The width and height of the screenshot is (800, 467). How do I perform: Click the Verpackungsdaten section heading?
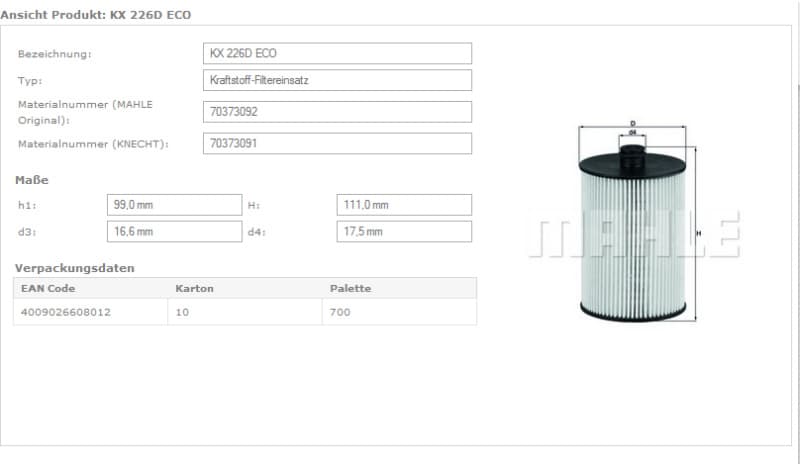[x=74, y=268]
